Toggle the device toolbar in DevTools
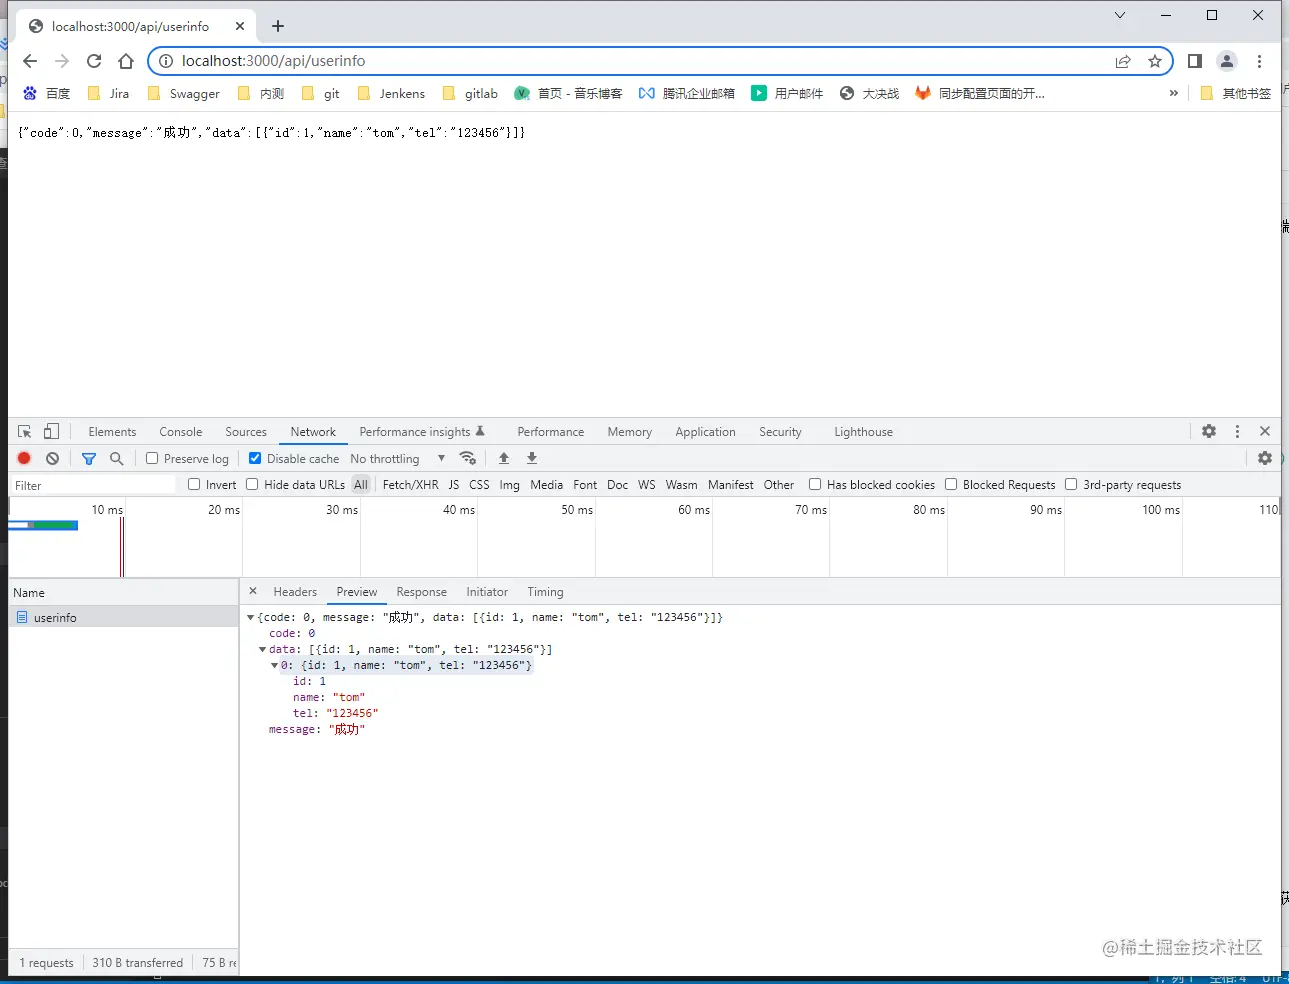 tap(51, 431)
